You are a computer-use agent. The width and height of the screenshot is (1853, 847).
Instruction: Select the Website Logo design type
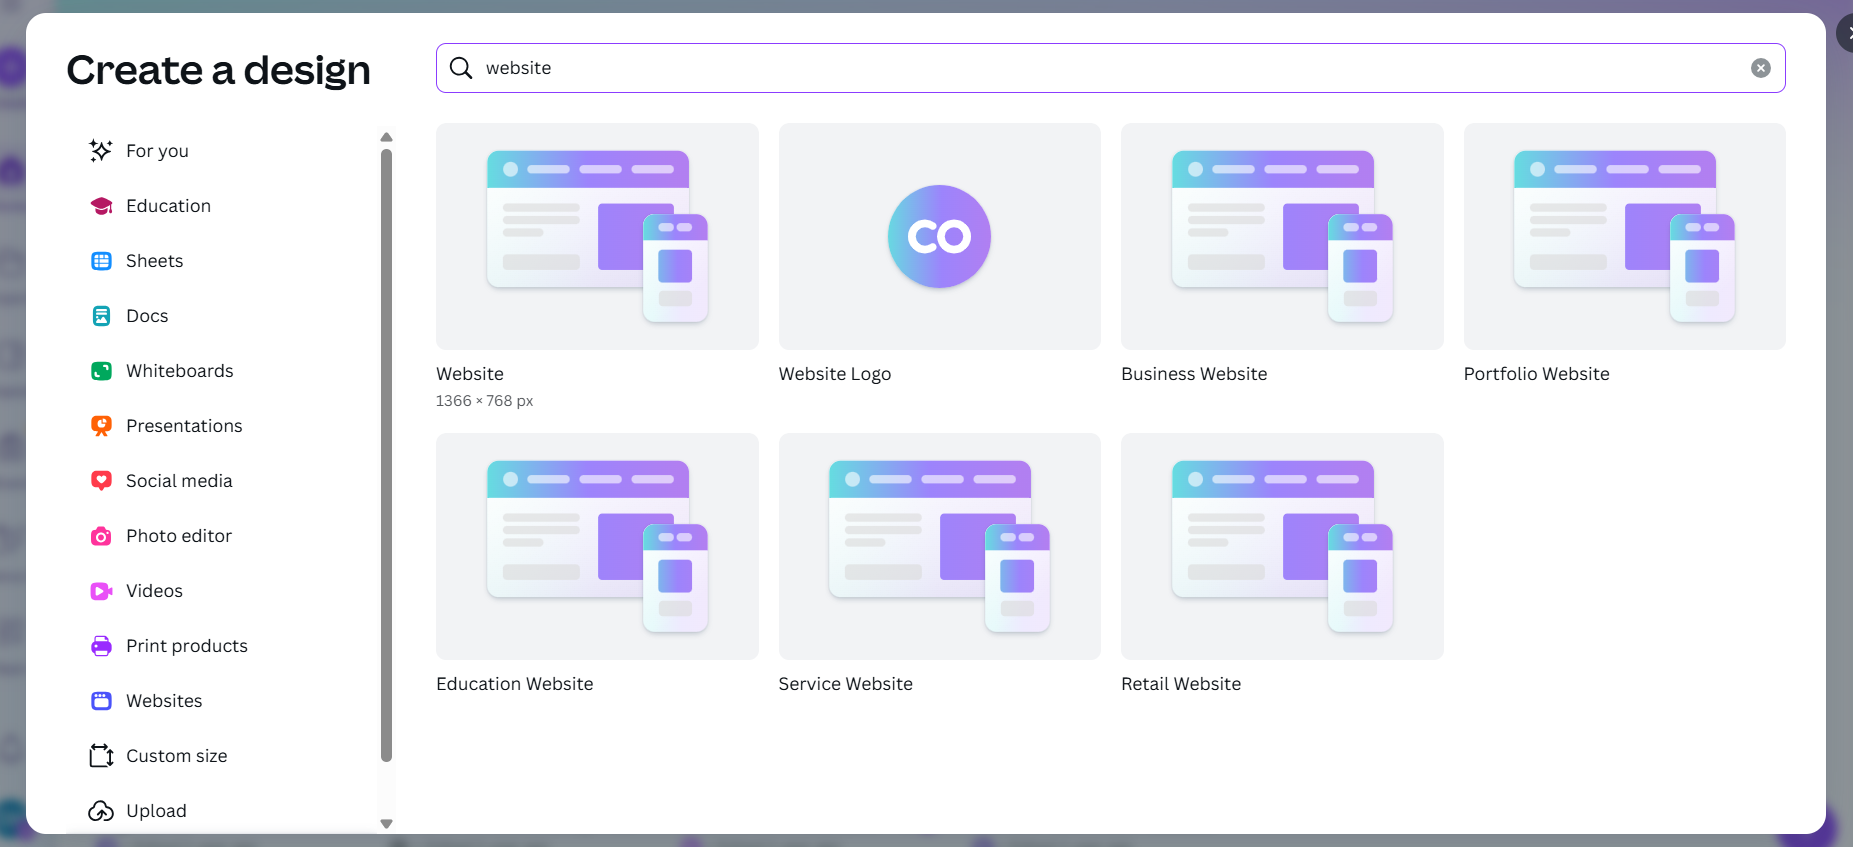(x=939, y=237)
